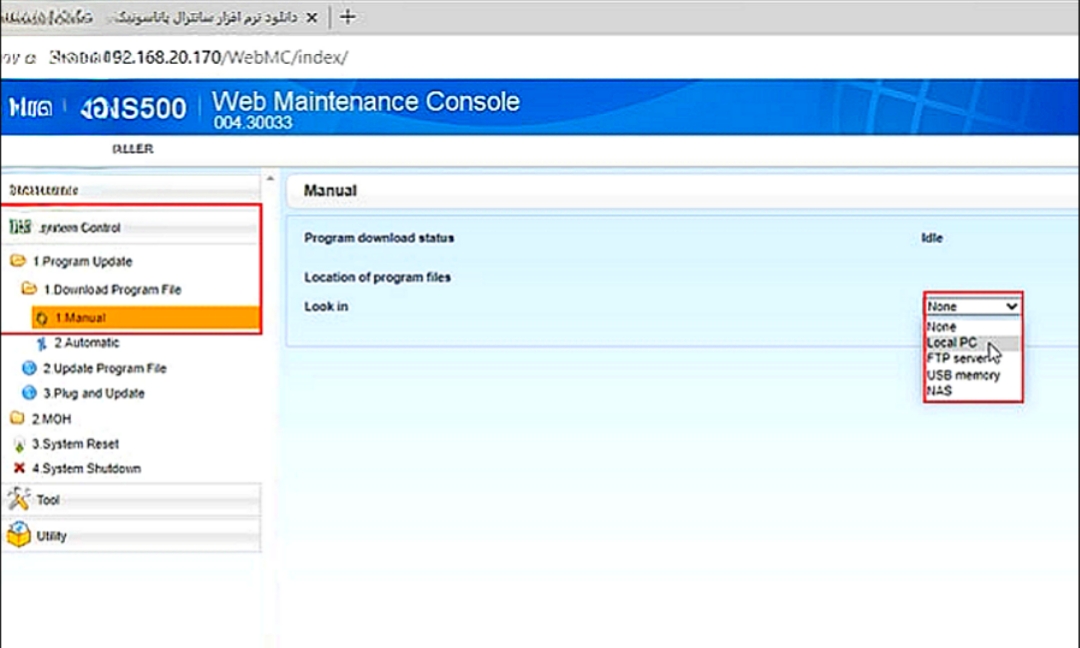Pick USB memory option in the list

(x=962, y=375)
